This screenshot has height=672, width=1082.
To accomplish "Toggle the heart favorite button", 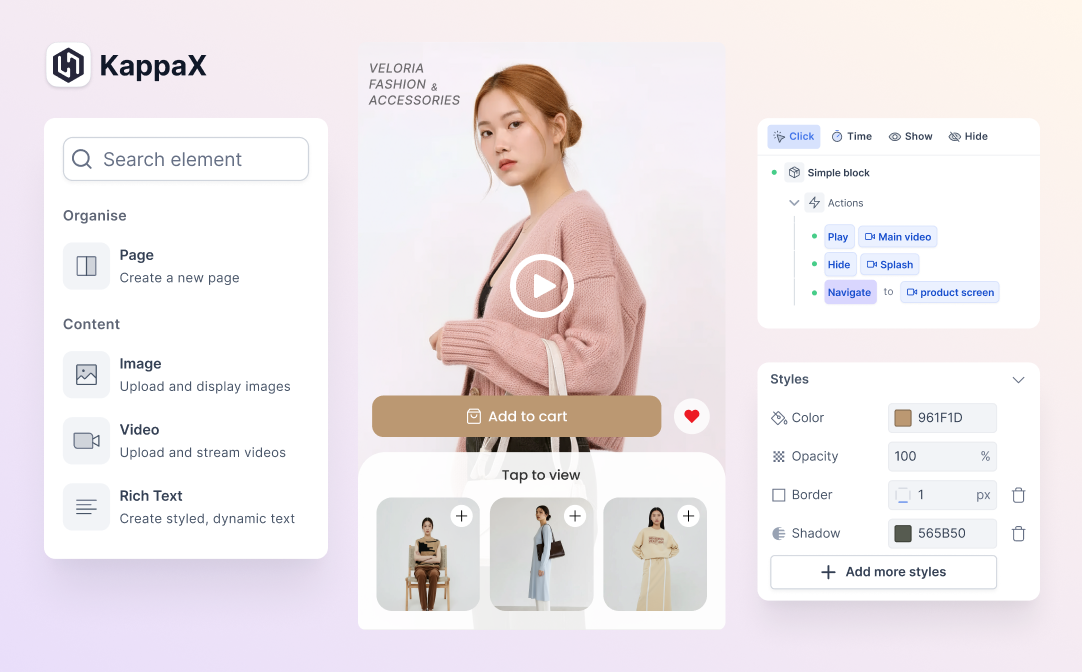I will point(691,416).
